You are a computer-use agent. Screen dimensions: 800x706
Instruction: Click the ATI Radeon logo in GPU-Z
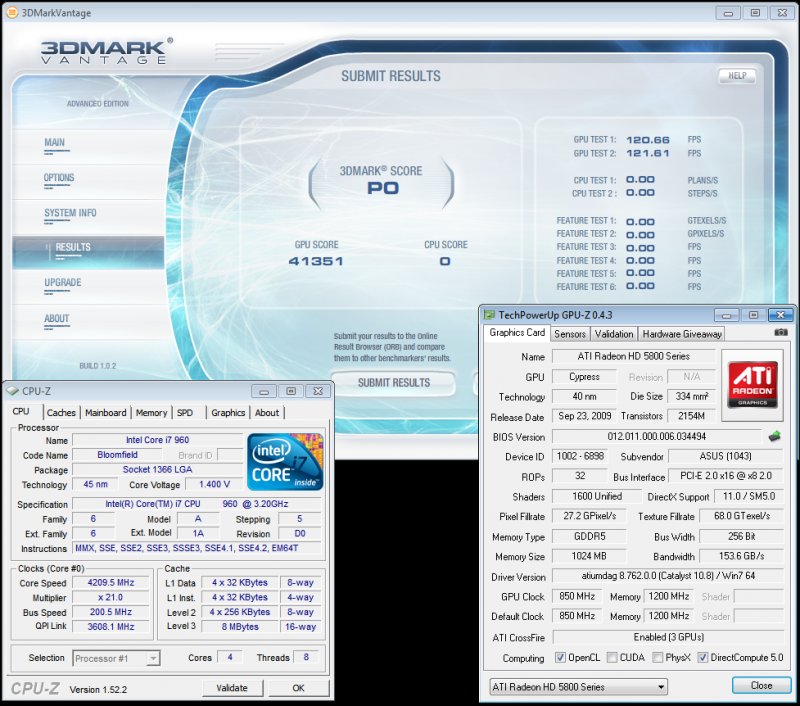click(753, 384)
